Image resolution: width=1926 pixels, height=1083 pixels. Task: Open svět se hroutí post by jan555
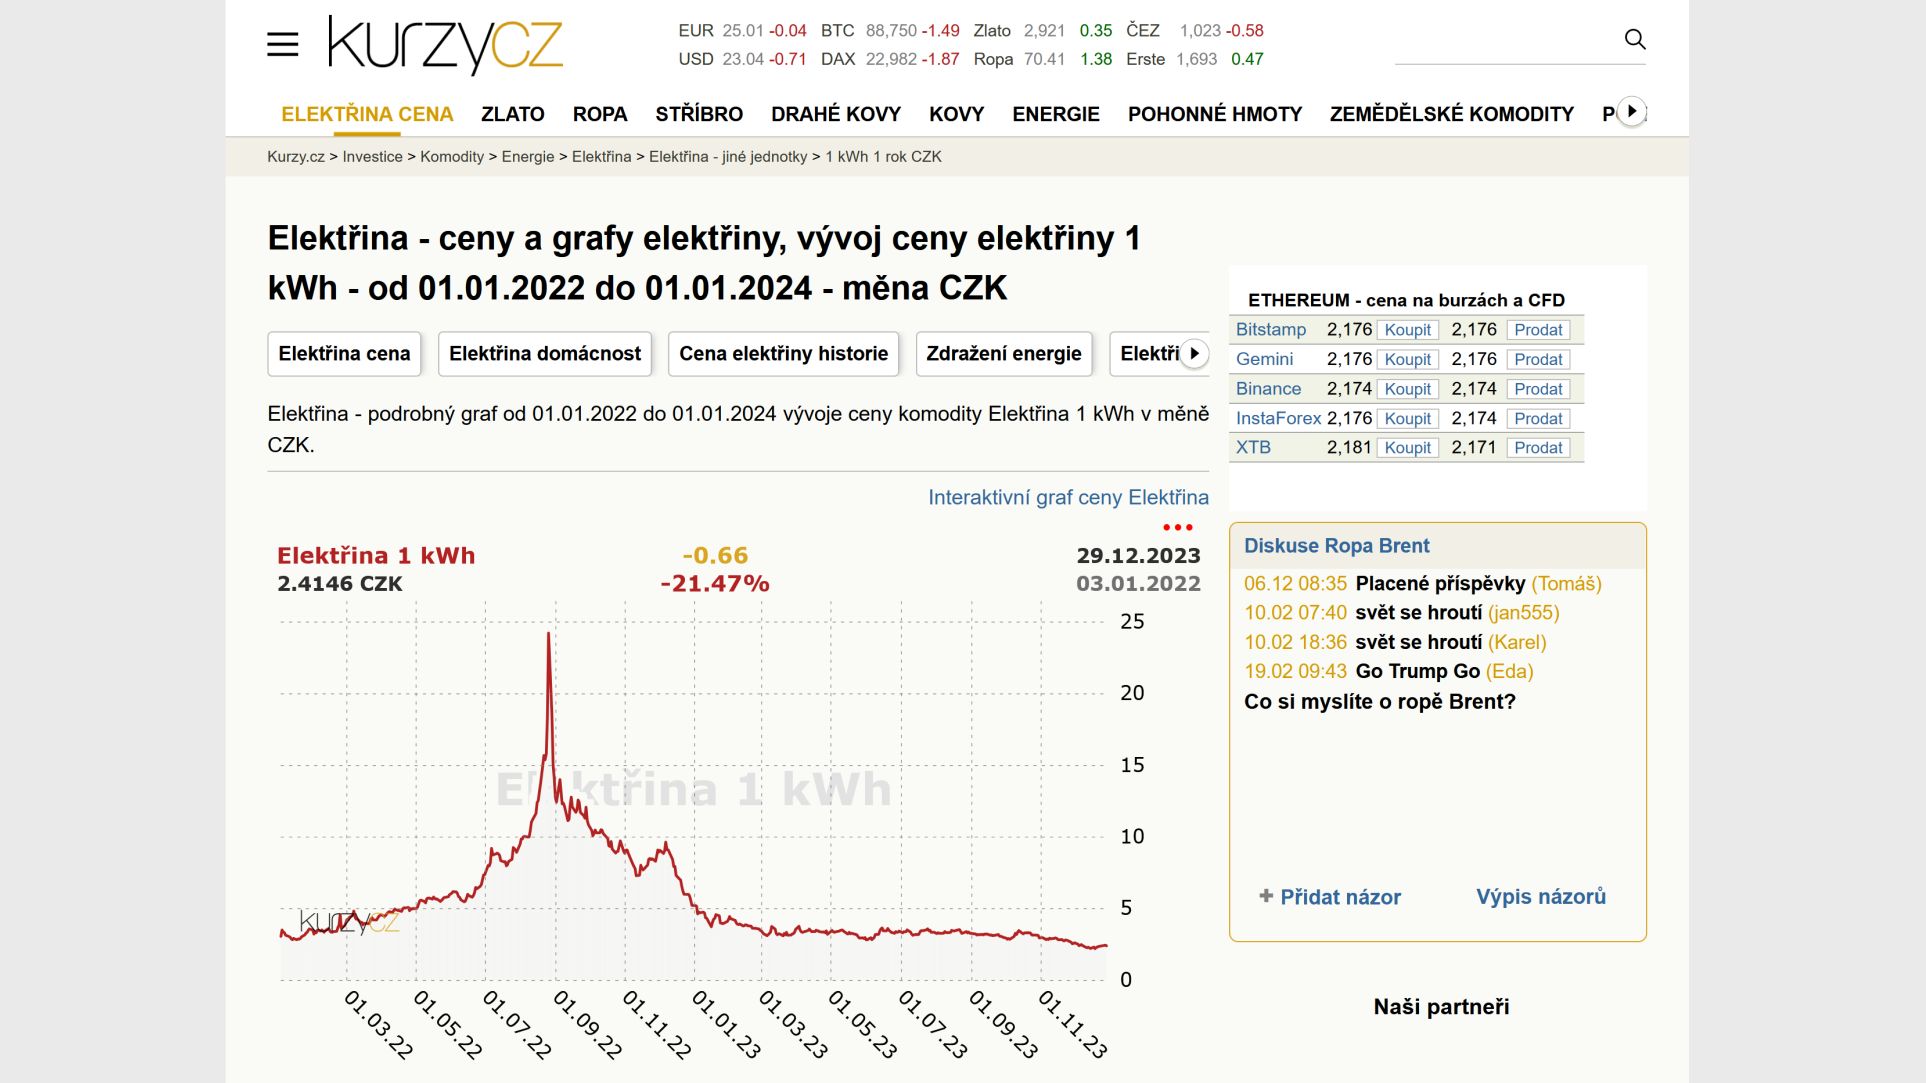tap(1419, 613)
